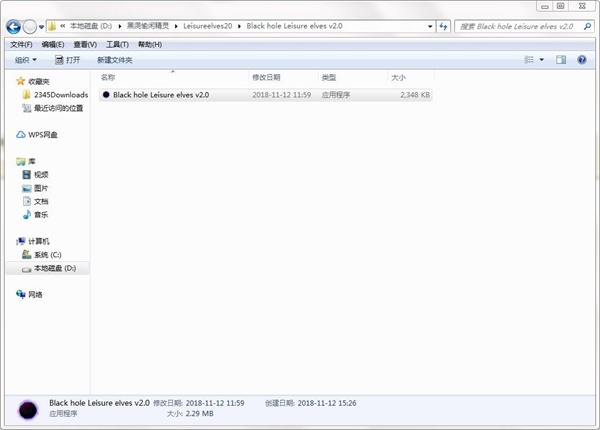The height and width of the screenshot is (430, 600).
Task: Click the back navigation arrow
Action: [x=13, y=26]
